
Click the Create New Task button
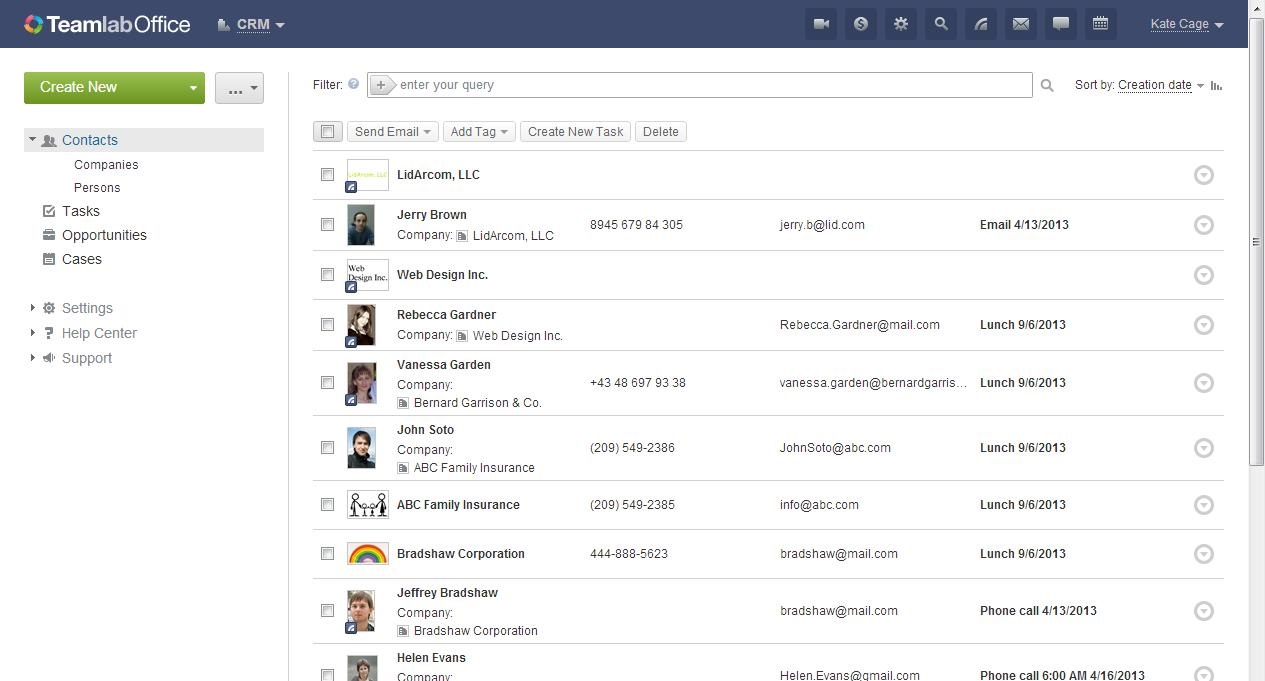tap(575, 132)
